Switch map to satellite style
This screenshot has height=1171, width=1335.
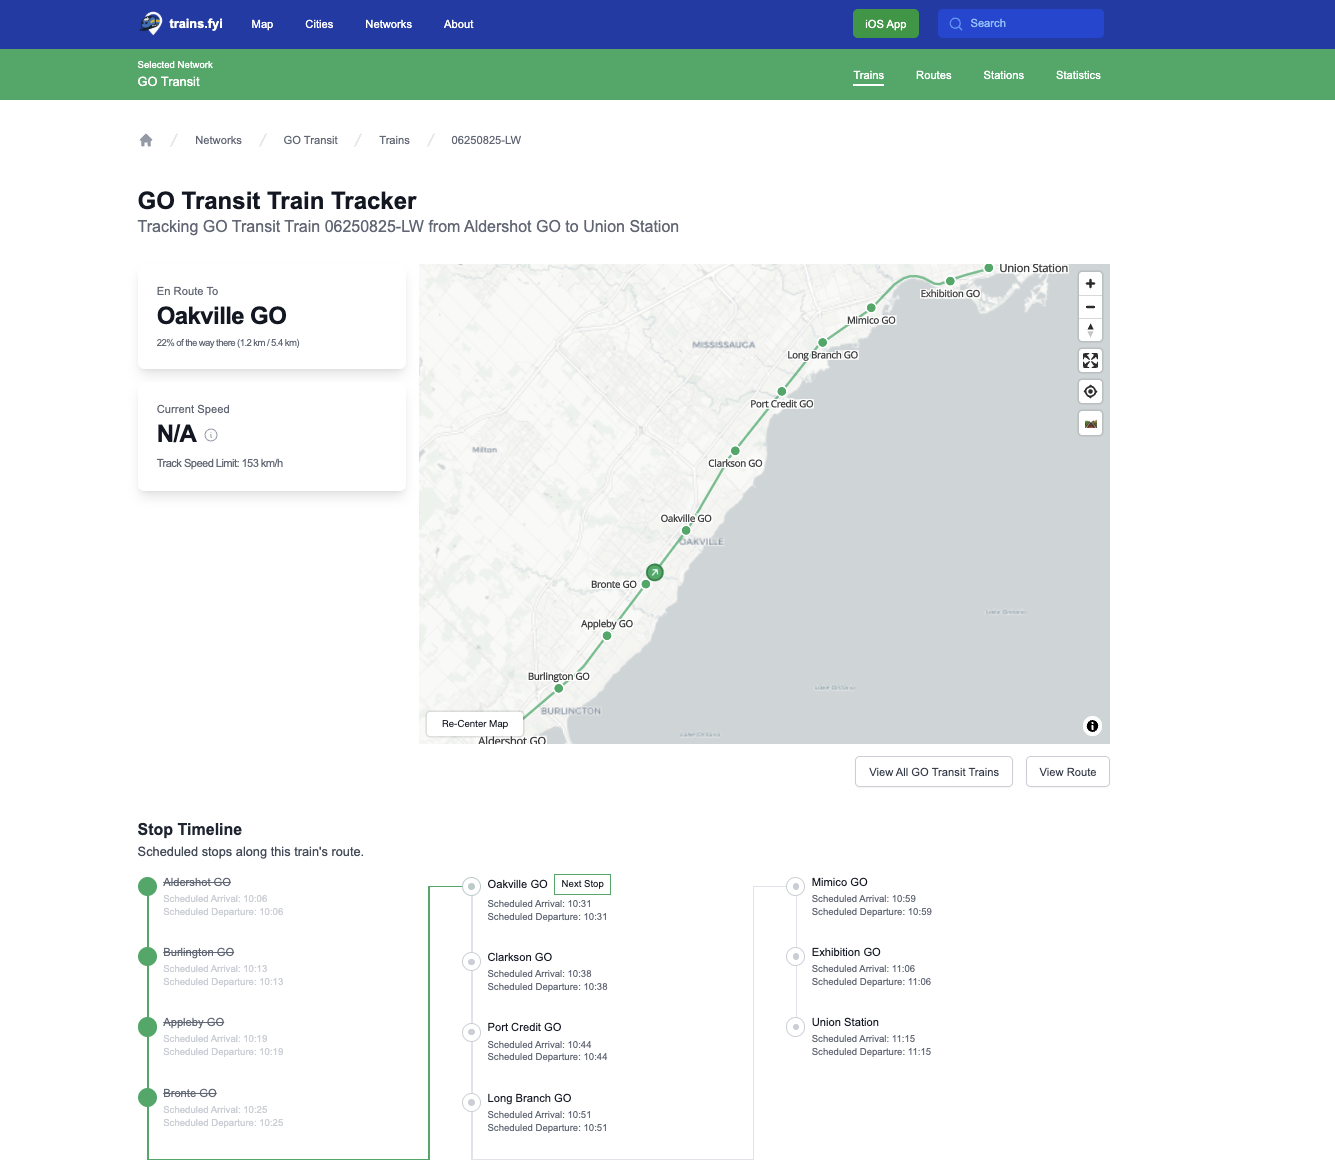coord(1090,424)
